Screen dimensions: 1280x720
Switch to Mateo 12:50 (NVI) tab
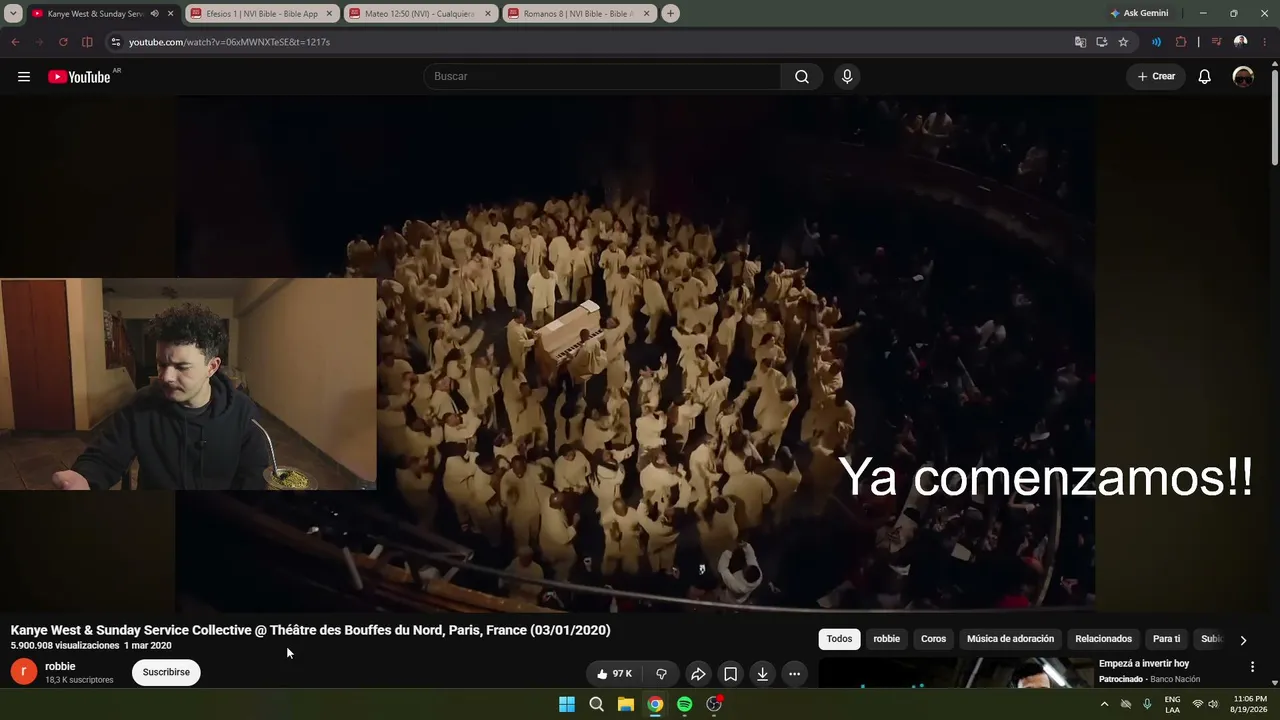point(420,14)
